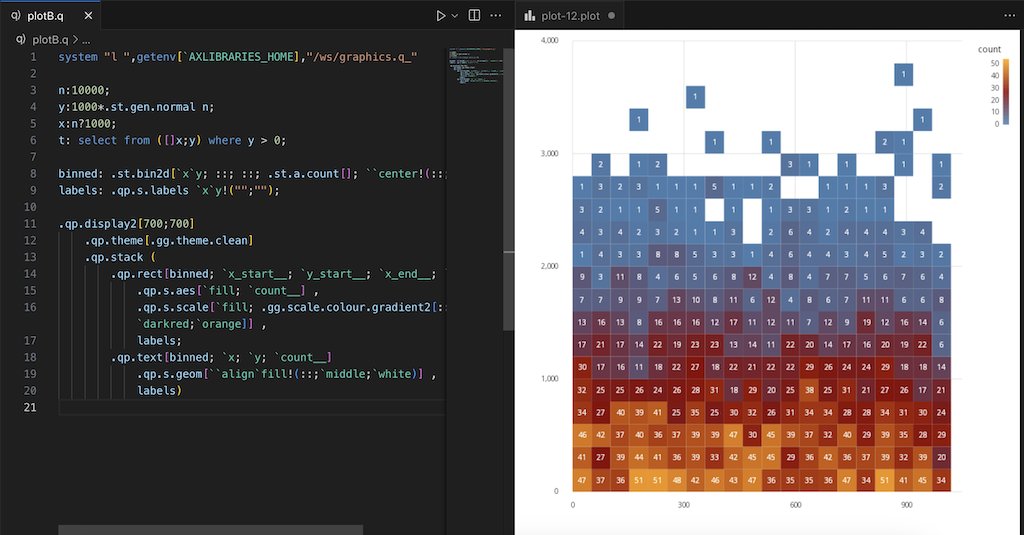This screenshot has height=535, width=1024.
Task: Open More Actions in code editor group
Action: click(x=495, y=16)
